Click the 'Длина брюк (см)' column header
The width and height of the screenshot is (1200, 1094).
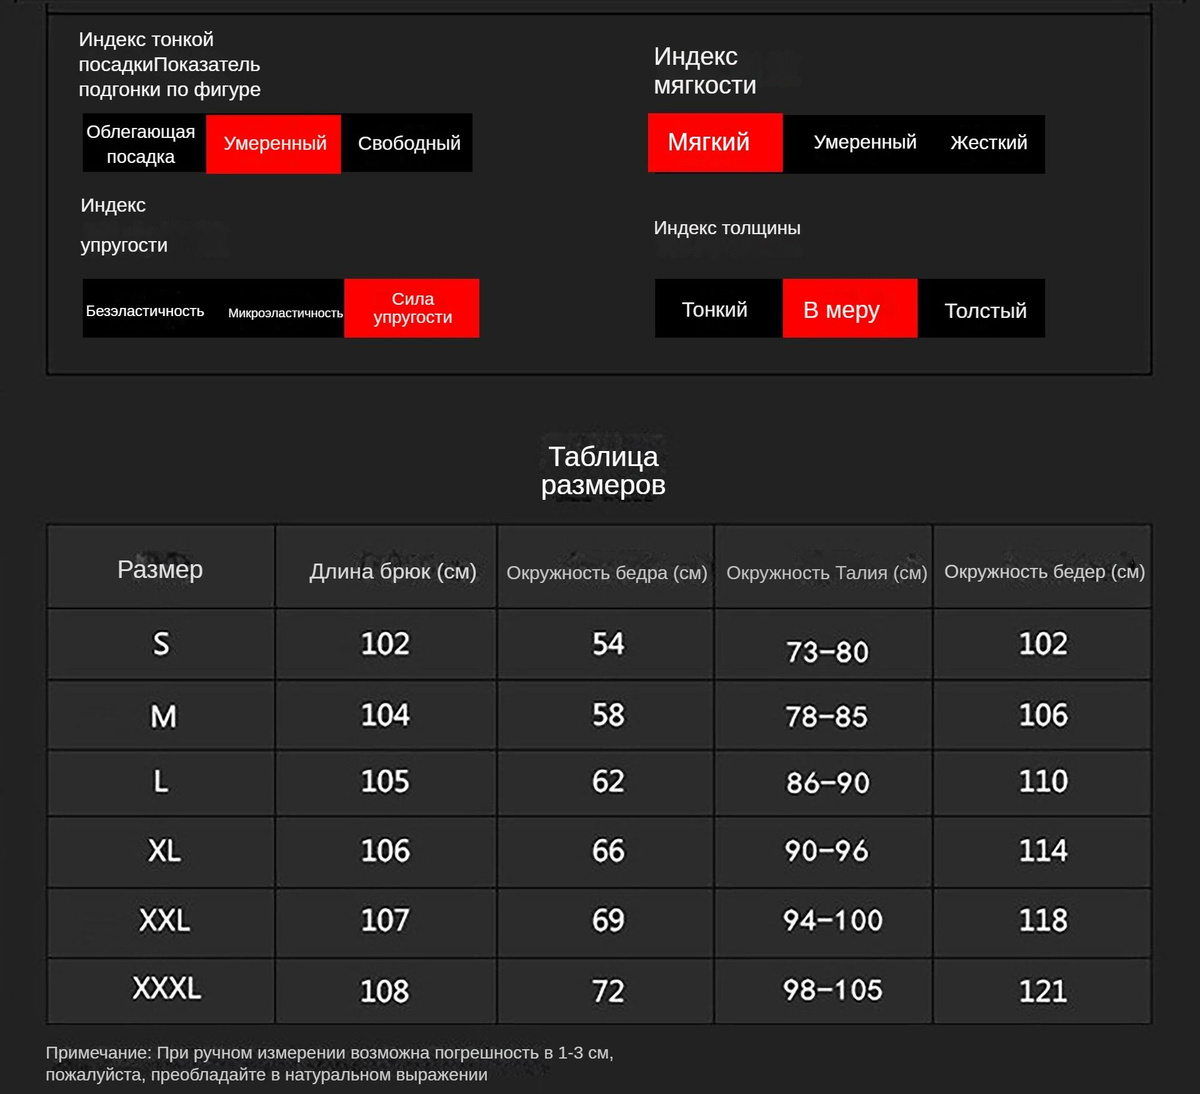pyautogui.click(x=392, y=572)
